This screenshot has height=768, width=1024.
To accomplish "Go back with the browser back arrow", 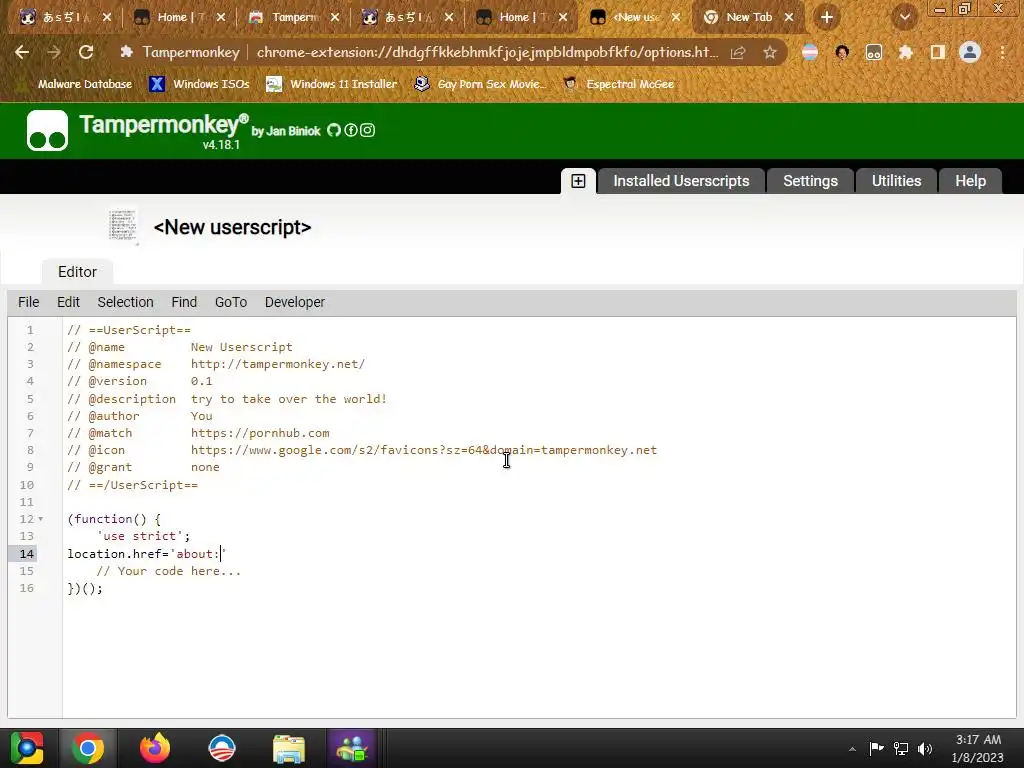I will (22, 52).
